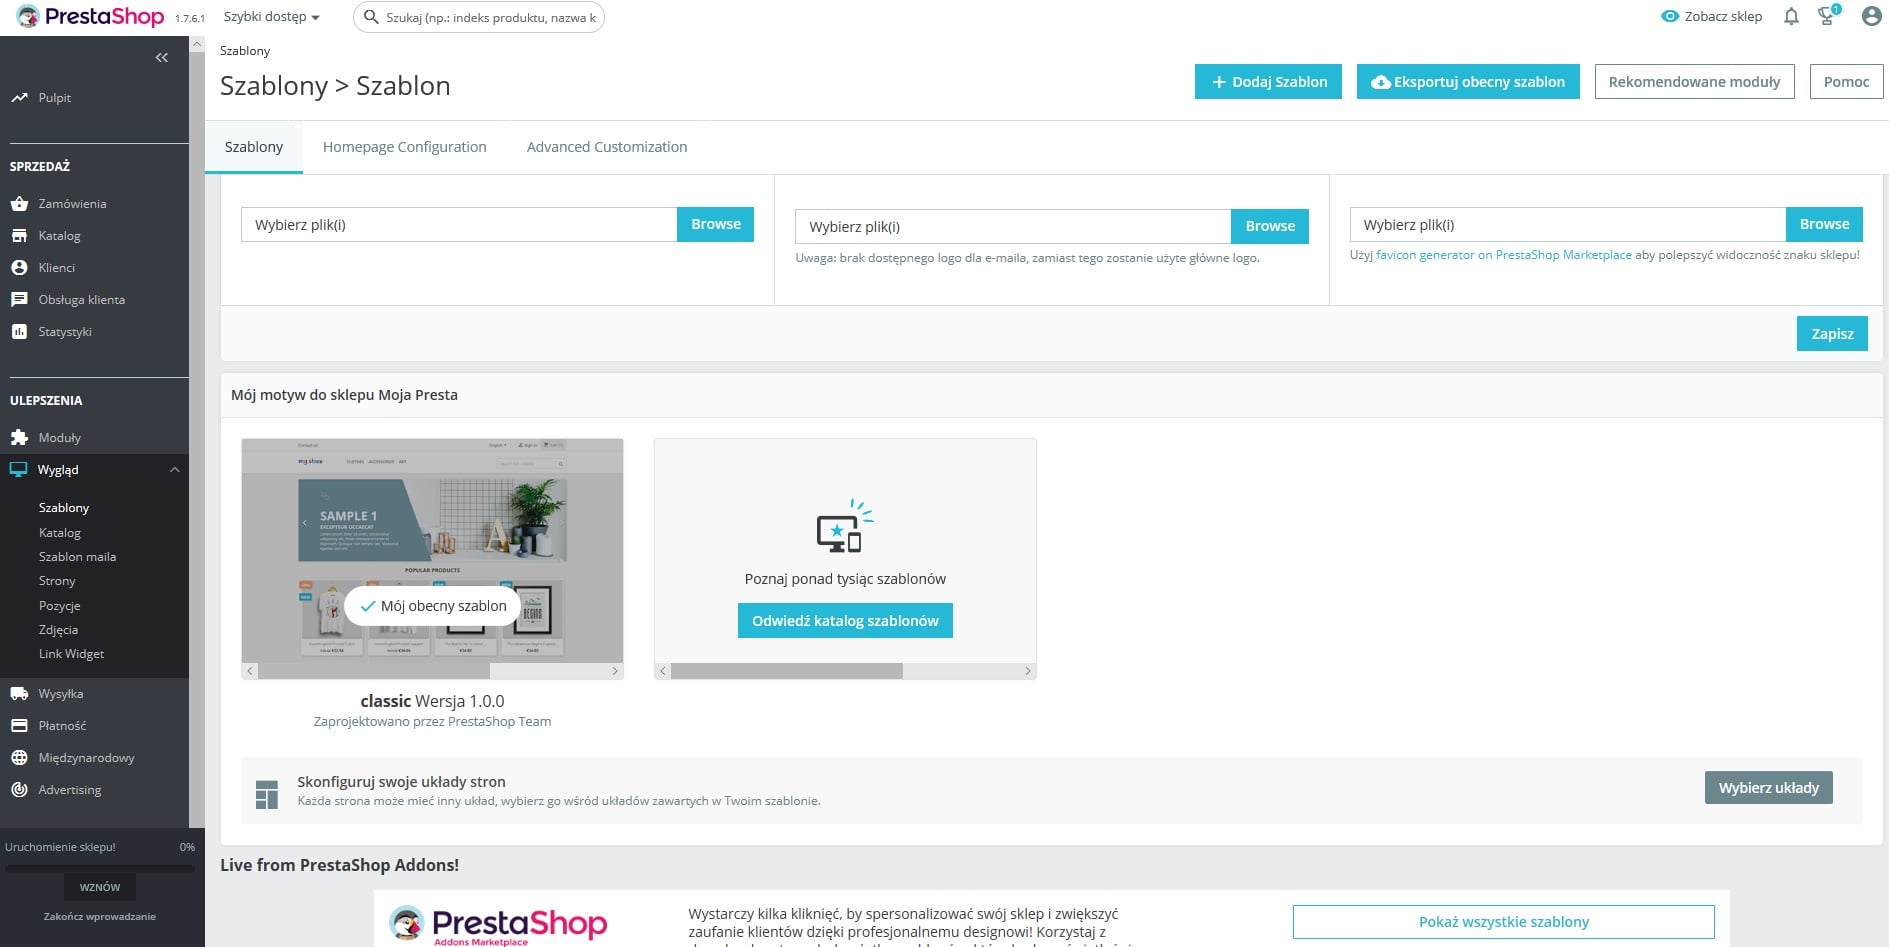Open the Advertising sidebar icon
1889x947 pixels.
[x=20, y=789]
